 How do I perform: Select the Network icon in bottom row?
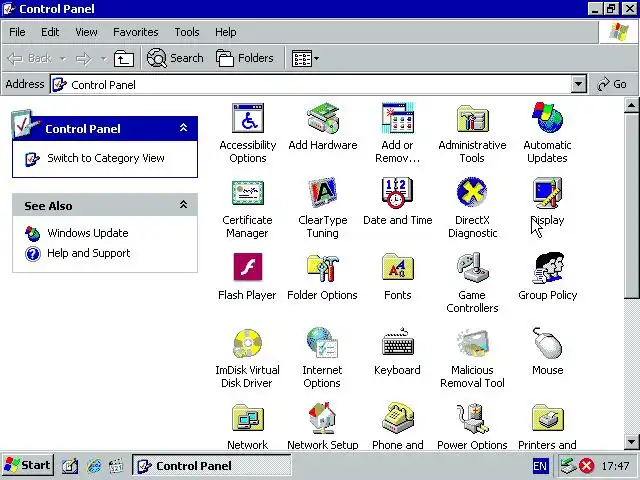click(248, 419)
